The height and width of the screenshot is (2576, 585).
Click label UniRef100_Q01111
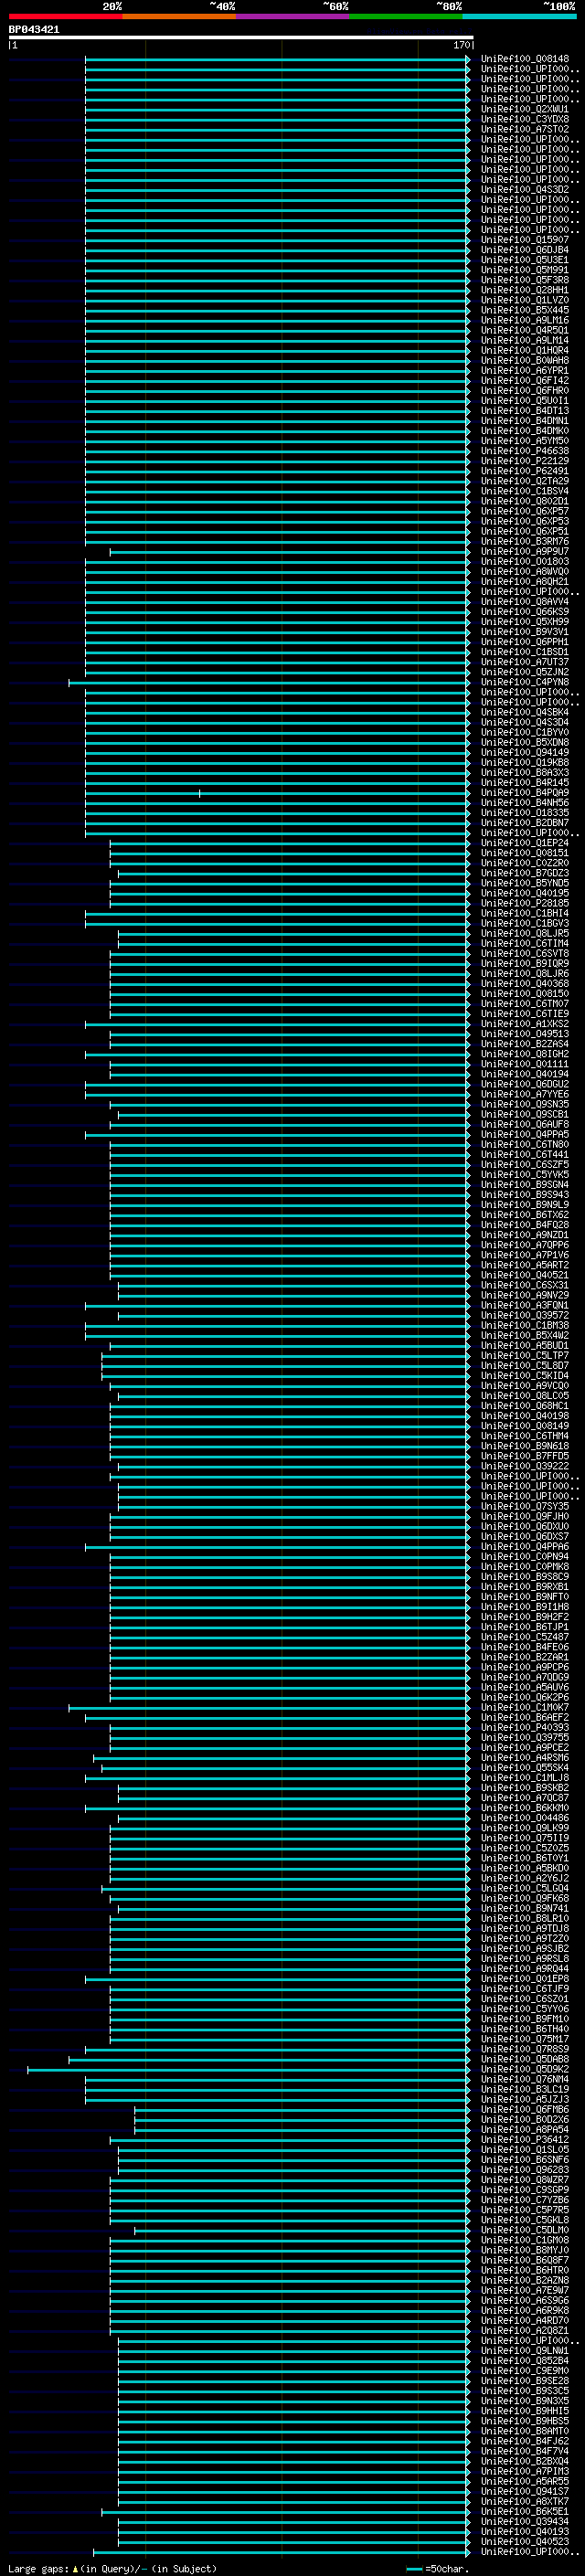(x=525, y=1064)
